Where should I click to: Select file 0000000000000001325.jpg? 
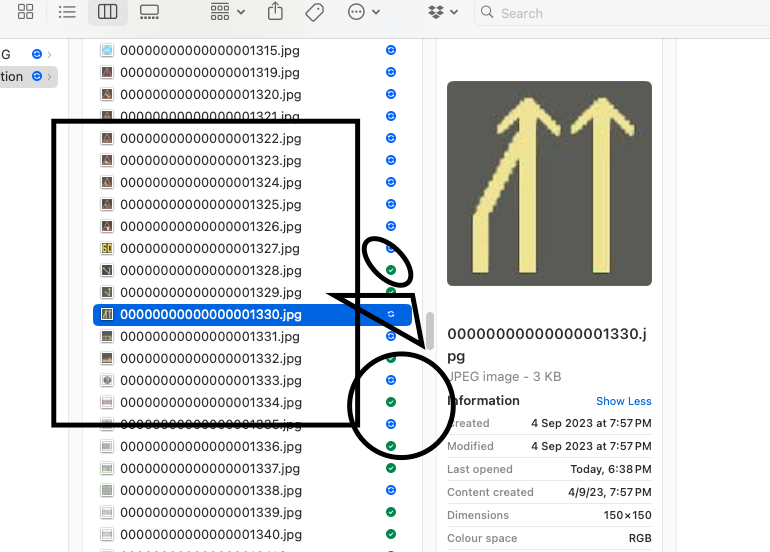point(211,204)
